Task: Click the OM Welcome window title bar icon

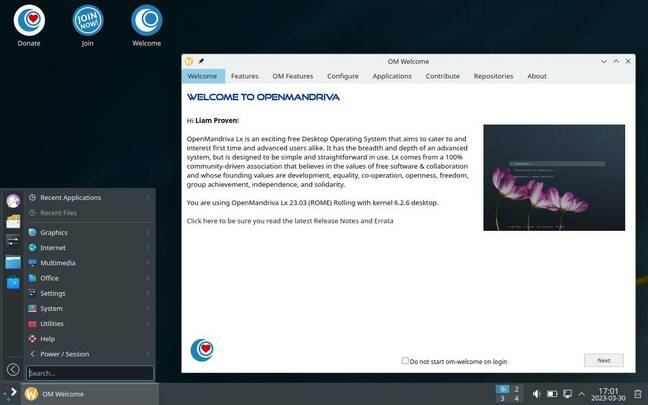Action: pos(189,61)
